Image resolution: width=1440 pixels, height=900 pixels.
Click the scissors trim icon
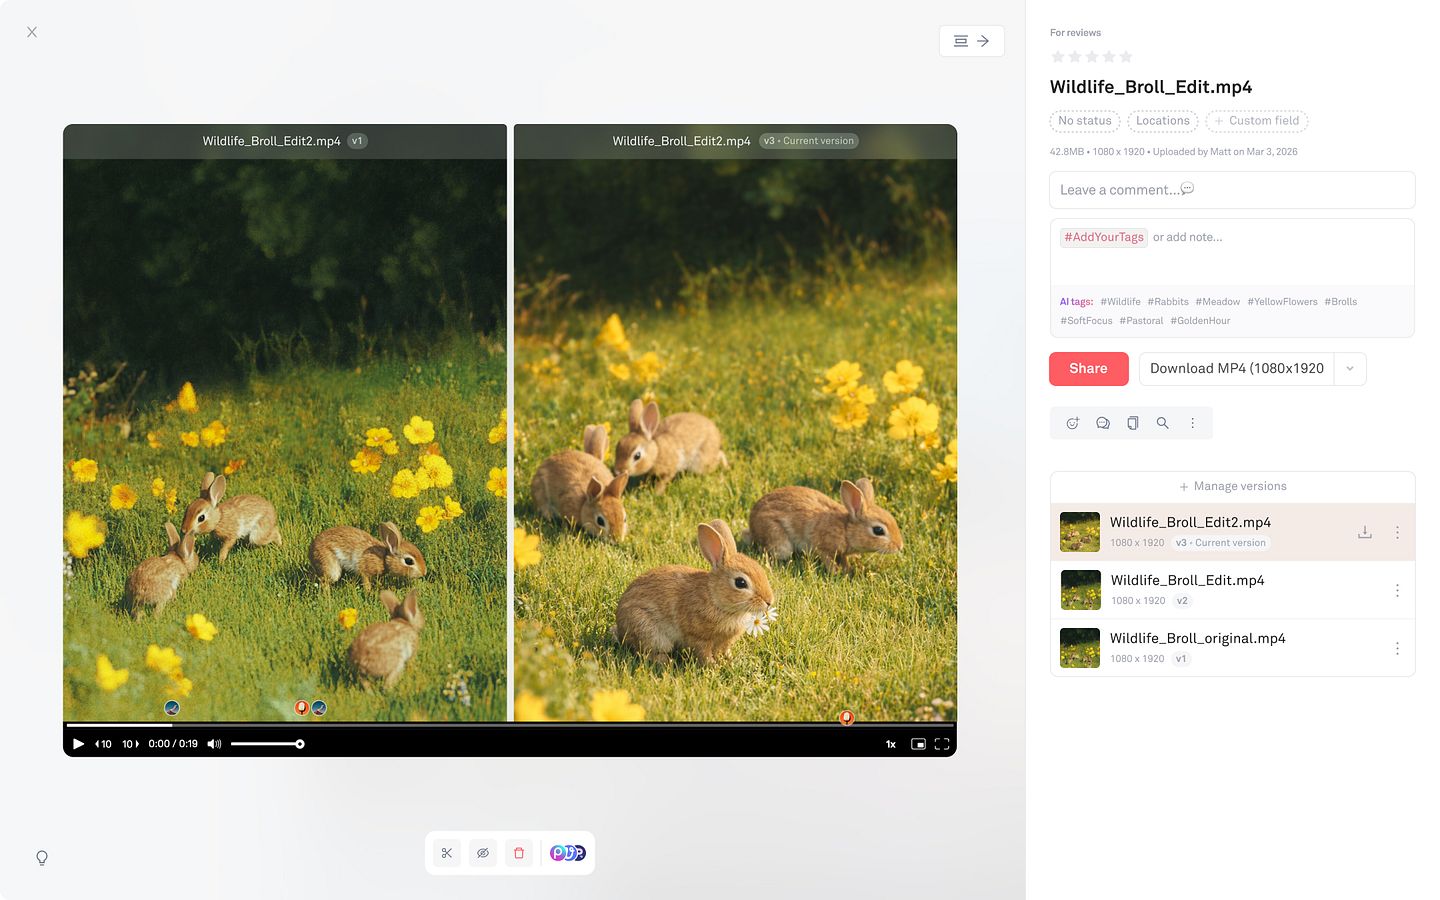click(447, 853)
